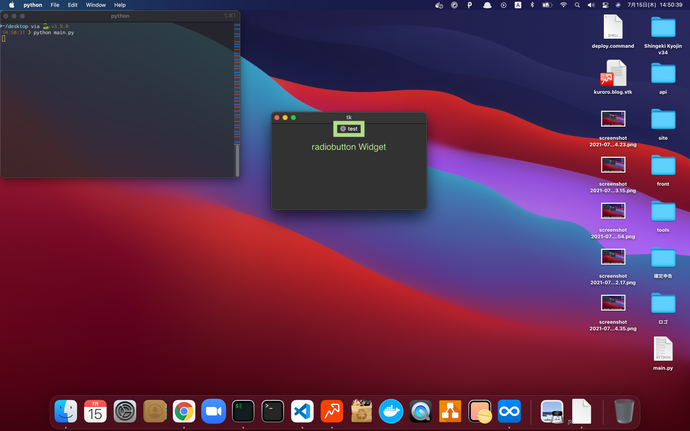Launch Docker from the Dock
The width and height of the screenshot is (690, 431).
tap(391, 411)
